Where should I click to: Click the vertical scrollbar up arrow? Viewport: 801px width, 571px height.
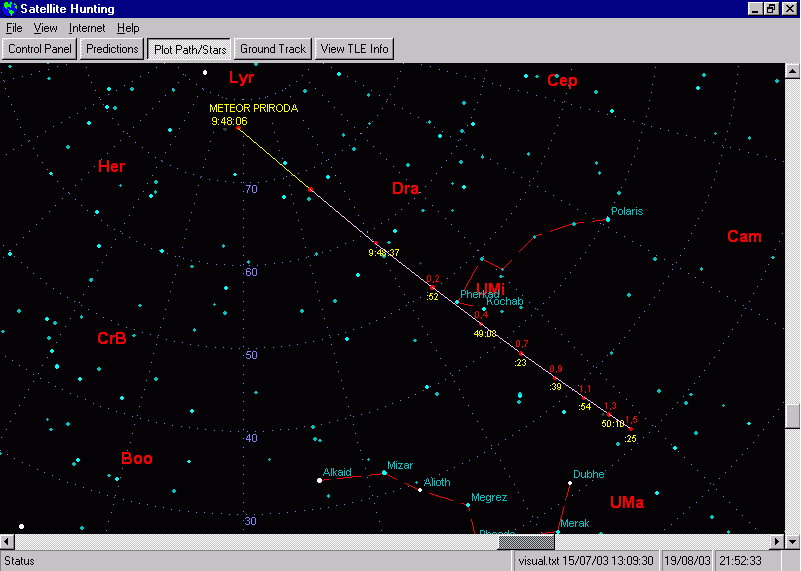point(792,70)
